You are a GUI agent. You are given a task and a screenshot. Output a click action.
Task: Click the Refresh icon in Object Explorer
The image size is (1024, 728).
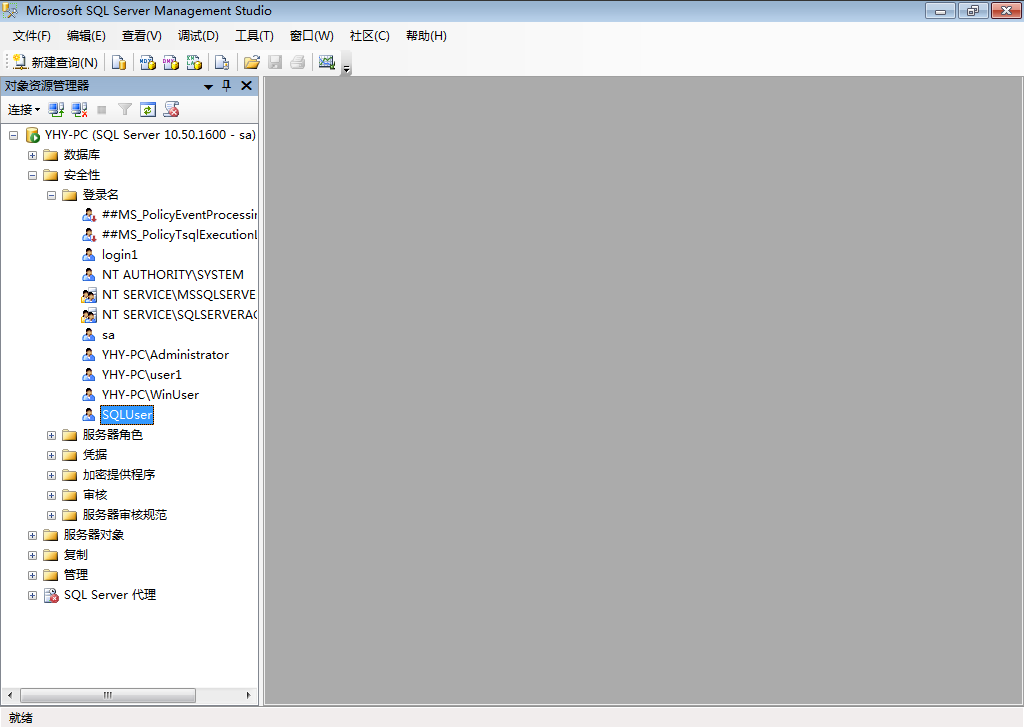(148, 110)
